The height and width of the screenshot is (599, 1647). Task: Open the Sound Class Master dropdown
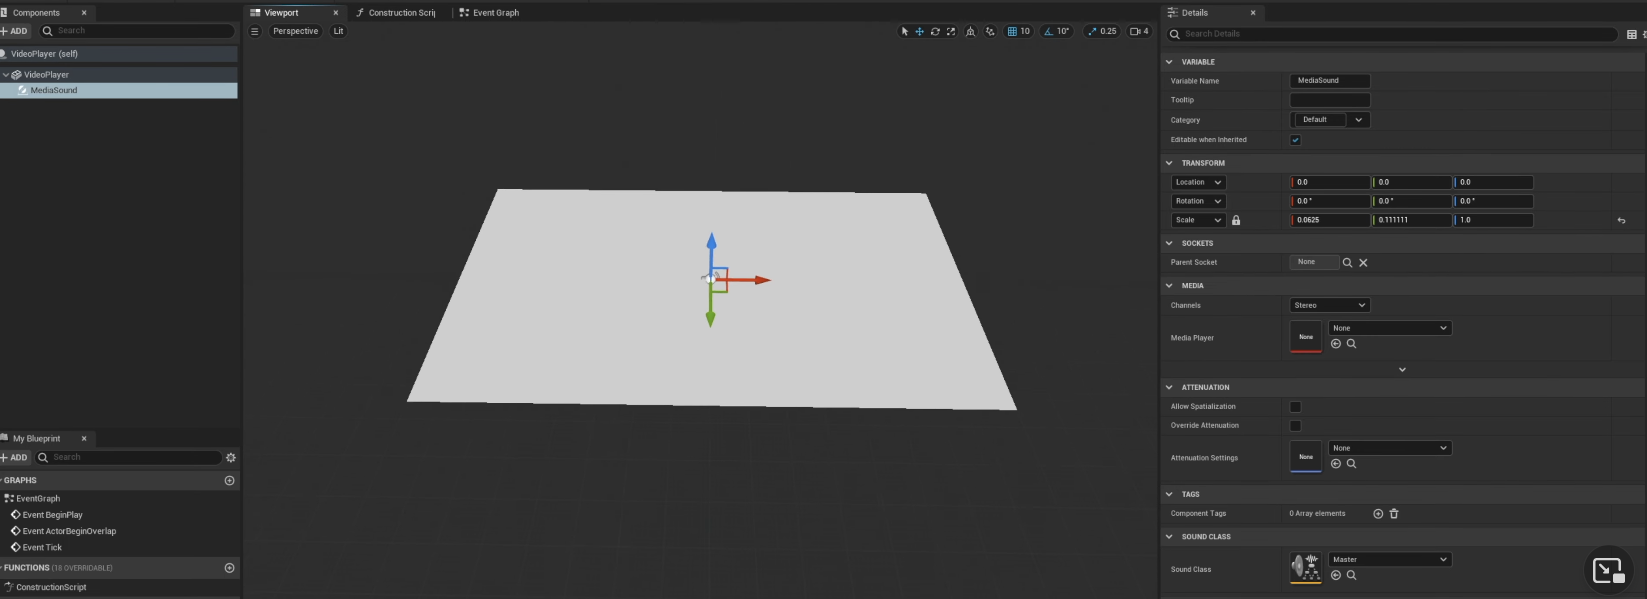coord(1389,560)
